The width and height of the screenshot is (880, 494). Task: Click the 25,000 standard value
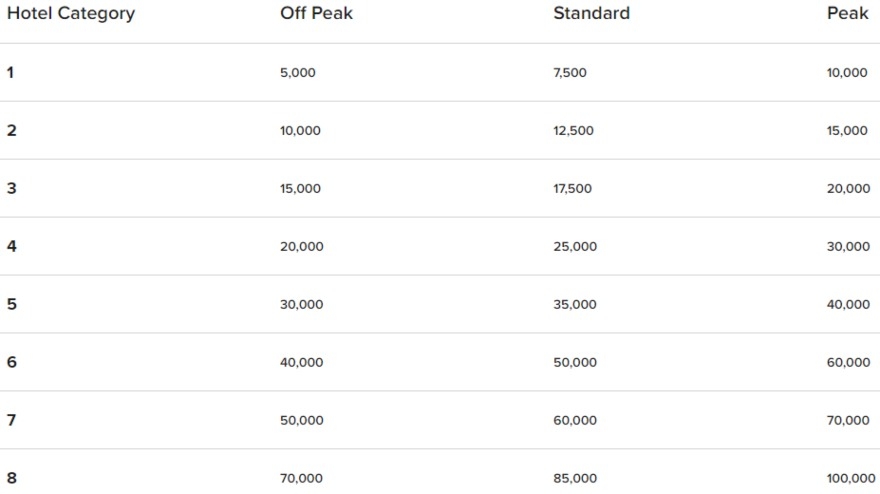point(574,247)
